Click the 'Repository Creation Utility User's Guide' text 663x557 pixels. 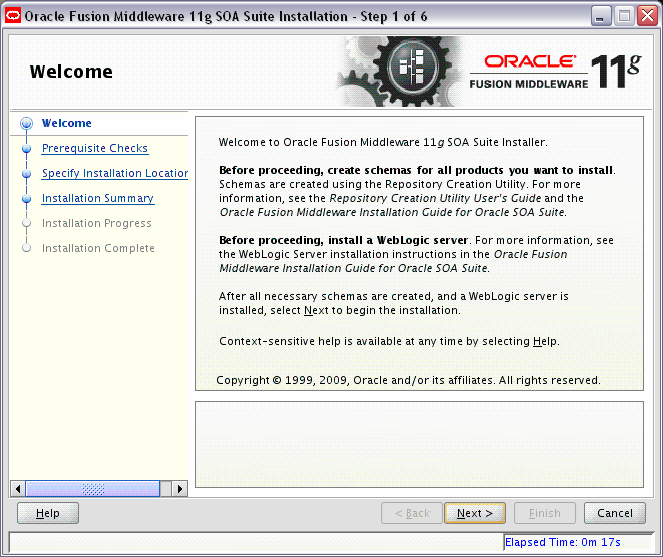tap(435, 198)
